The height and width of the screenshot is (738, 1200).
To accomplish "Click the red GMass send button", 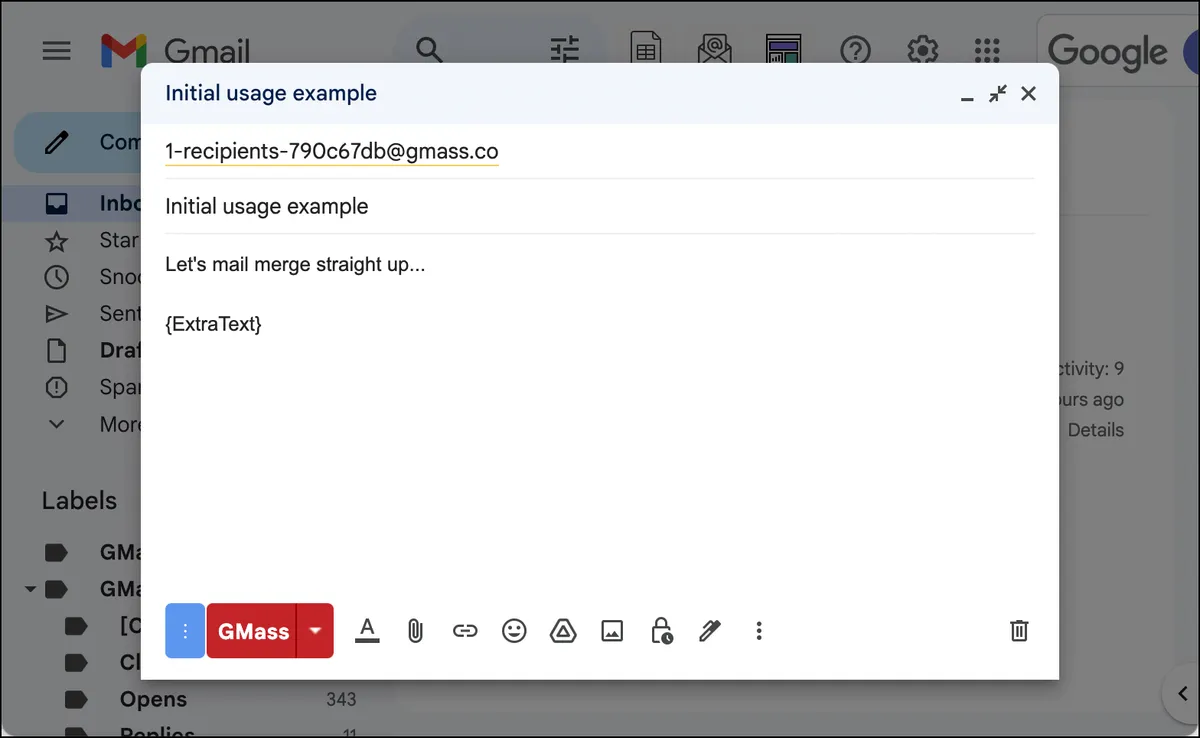I will tap(252, 631).
